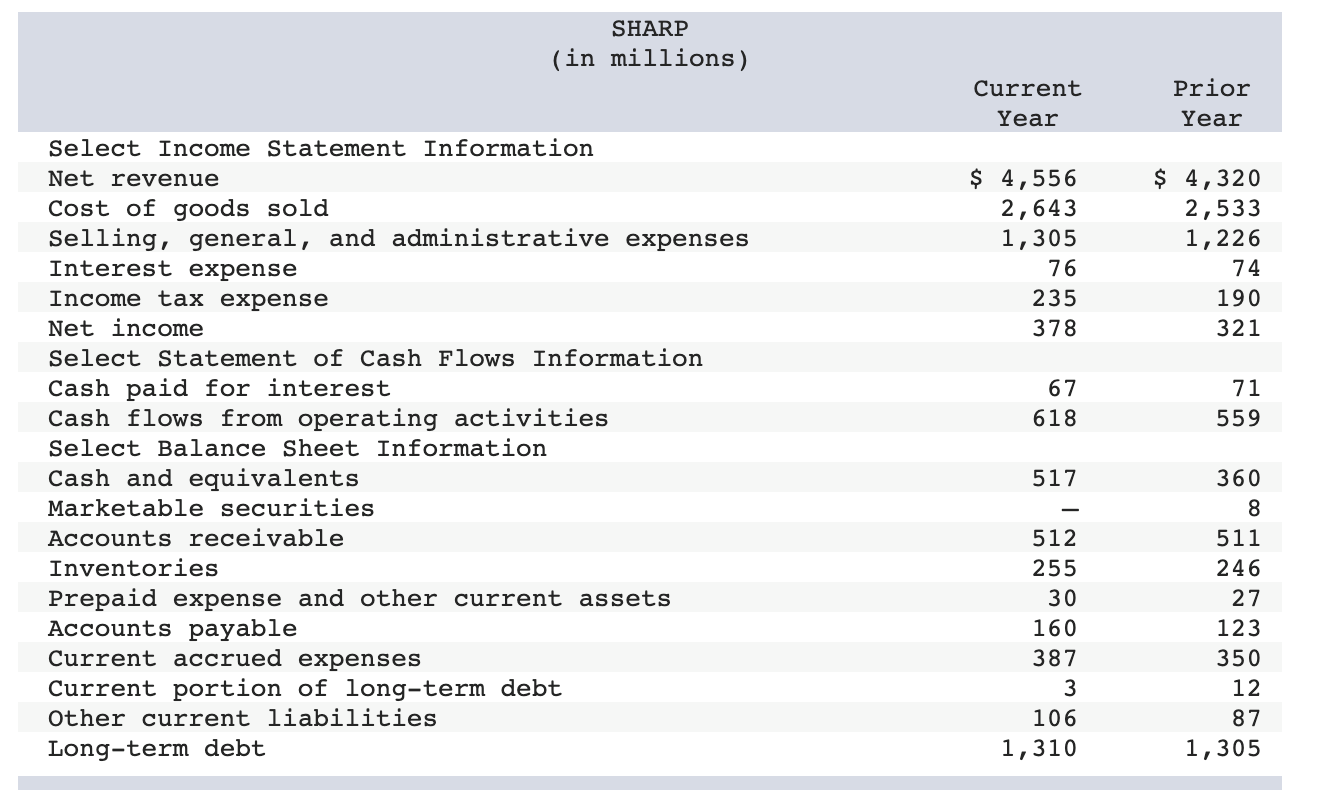The width and height of the screenshot is (1334, 802).
Task: Select Cash paid for interest value 67
Action: [x=1064, y=388]
